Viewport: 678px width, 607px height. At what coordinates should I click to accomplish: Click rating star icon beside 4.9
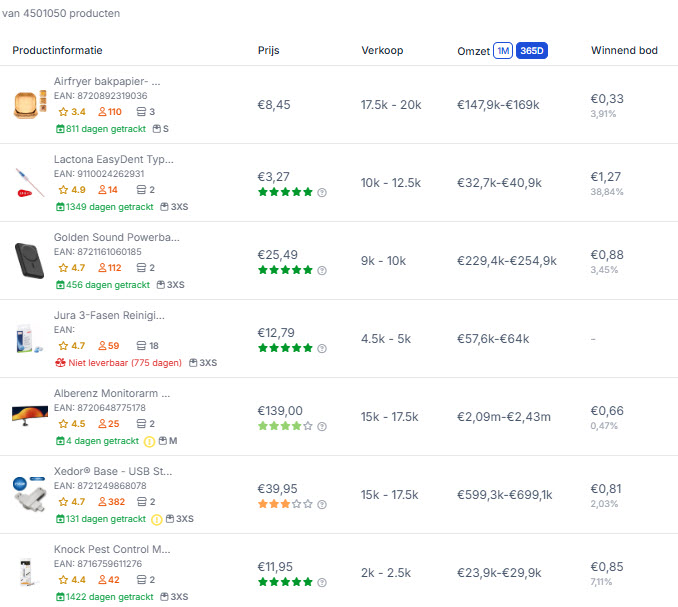(x=63, y=190)
